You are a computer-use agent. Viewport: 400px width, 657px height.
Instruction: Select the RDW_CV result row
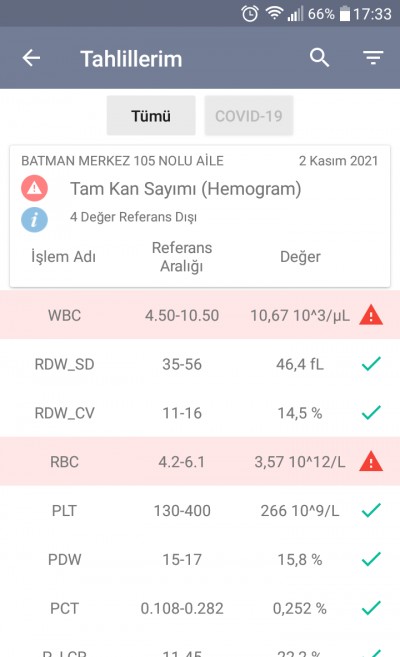pyautogui.click(x=200, y=413)
